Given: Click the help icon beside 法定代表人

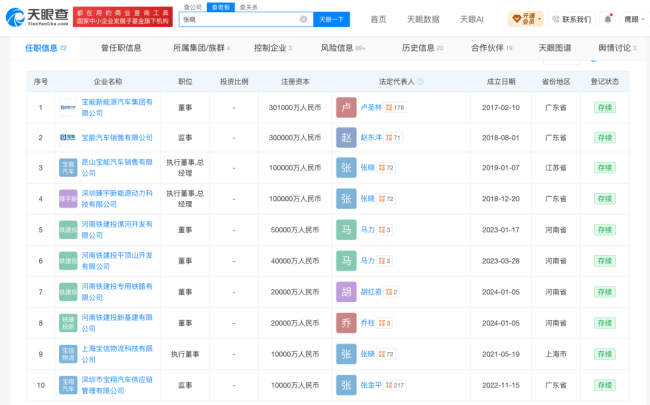Looking at the screenshot, I should pyautogui.click(x=420, y=82).
